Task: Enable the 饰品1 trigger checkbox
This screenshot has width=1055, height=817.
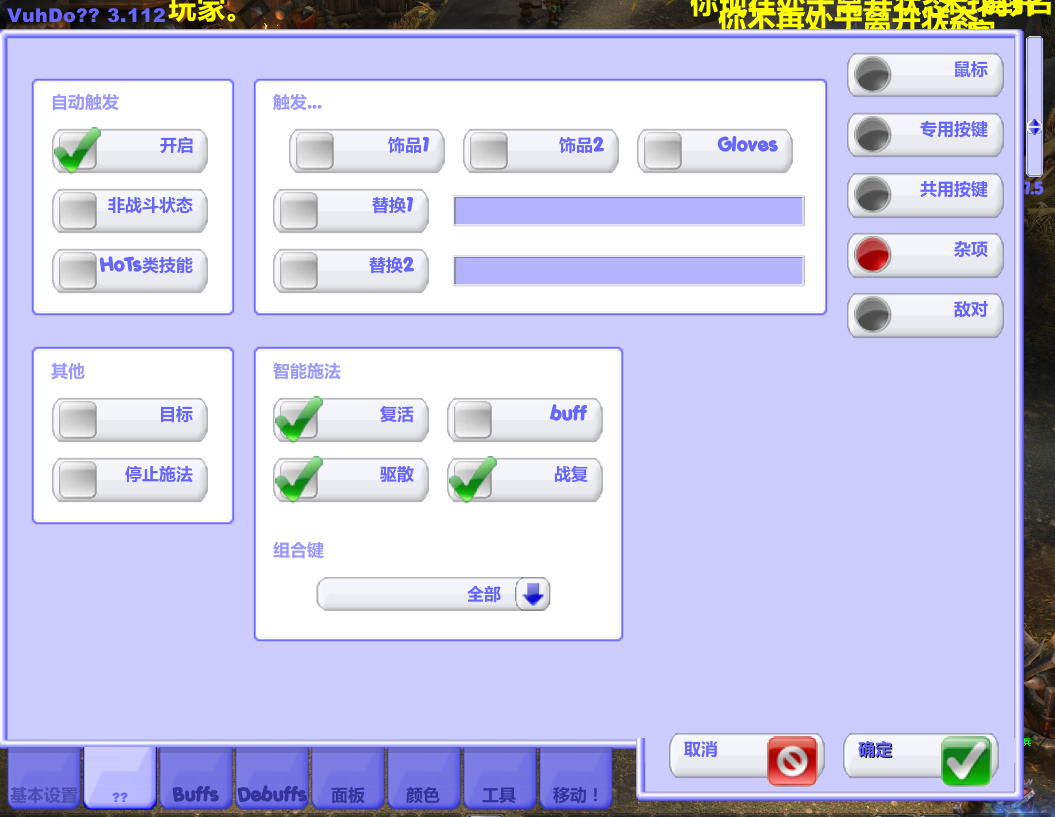Action: click(316, 150)
